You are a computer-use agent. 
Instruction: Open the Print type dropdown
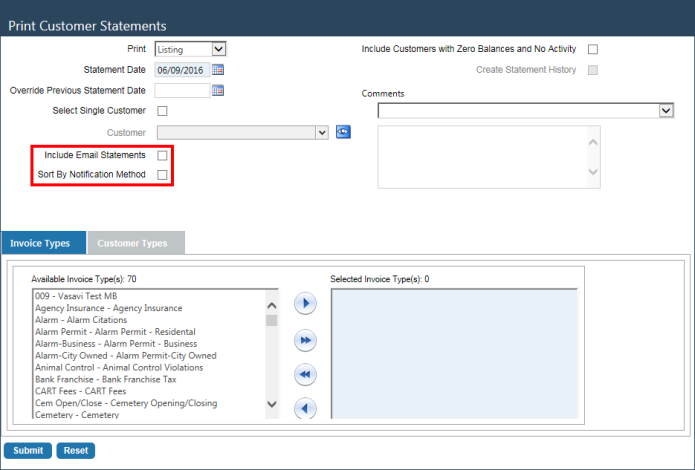[x=190, y=49]
